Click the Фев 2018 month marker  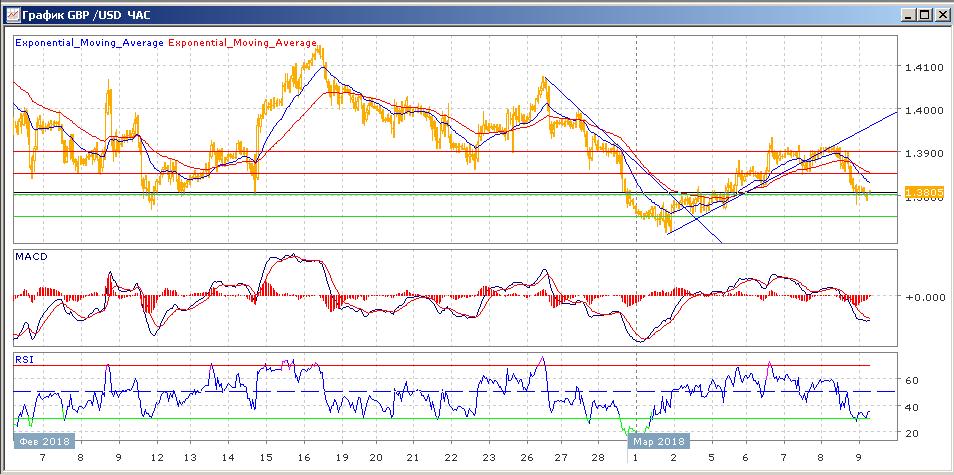click(x=44, y=441)
